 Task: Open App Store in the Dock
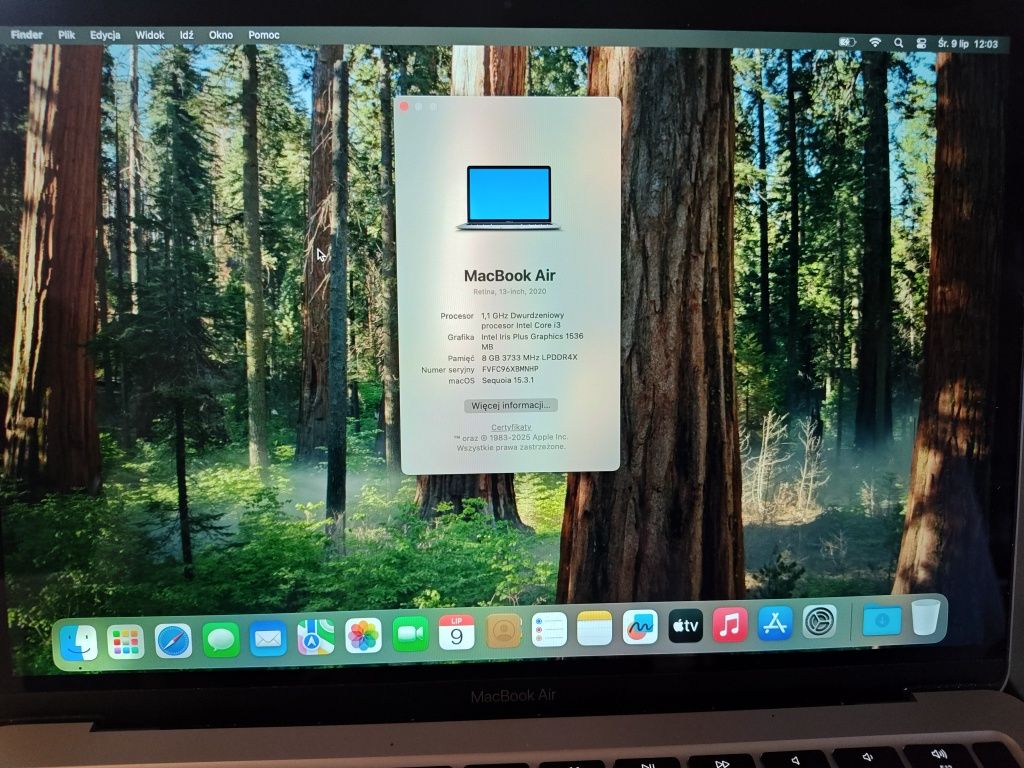pyautogui.click(x=775, y=623)
